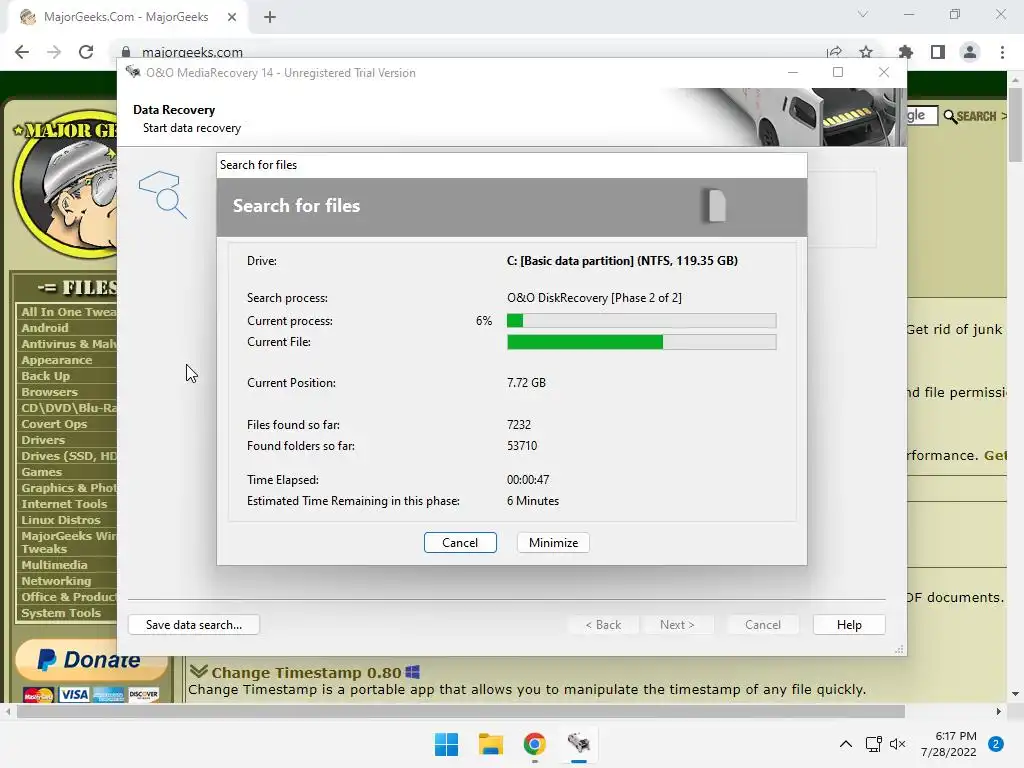Click the '53710' folders found value

coord(522,446)
